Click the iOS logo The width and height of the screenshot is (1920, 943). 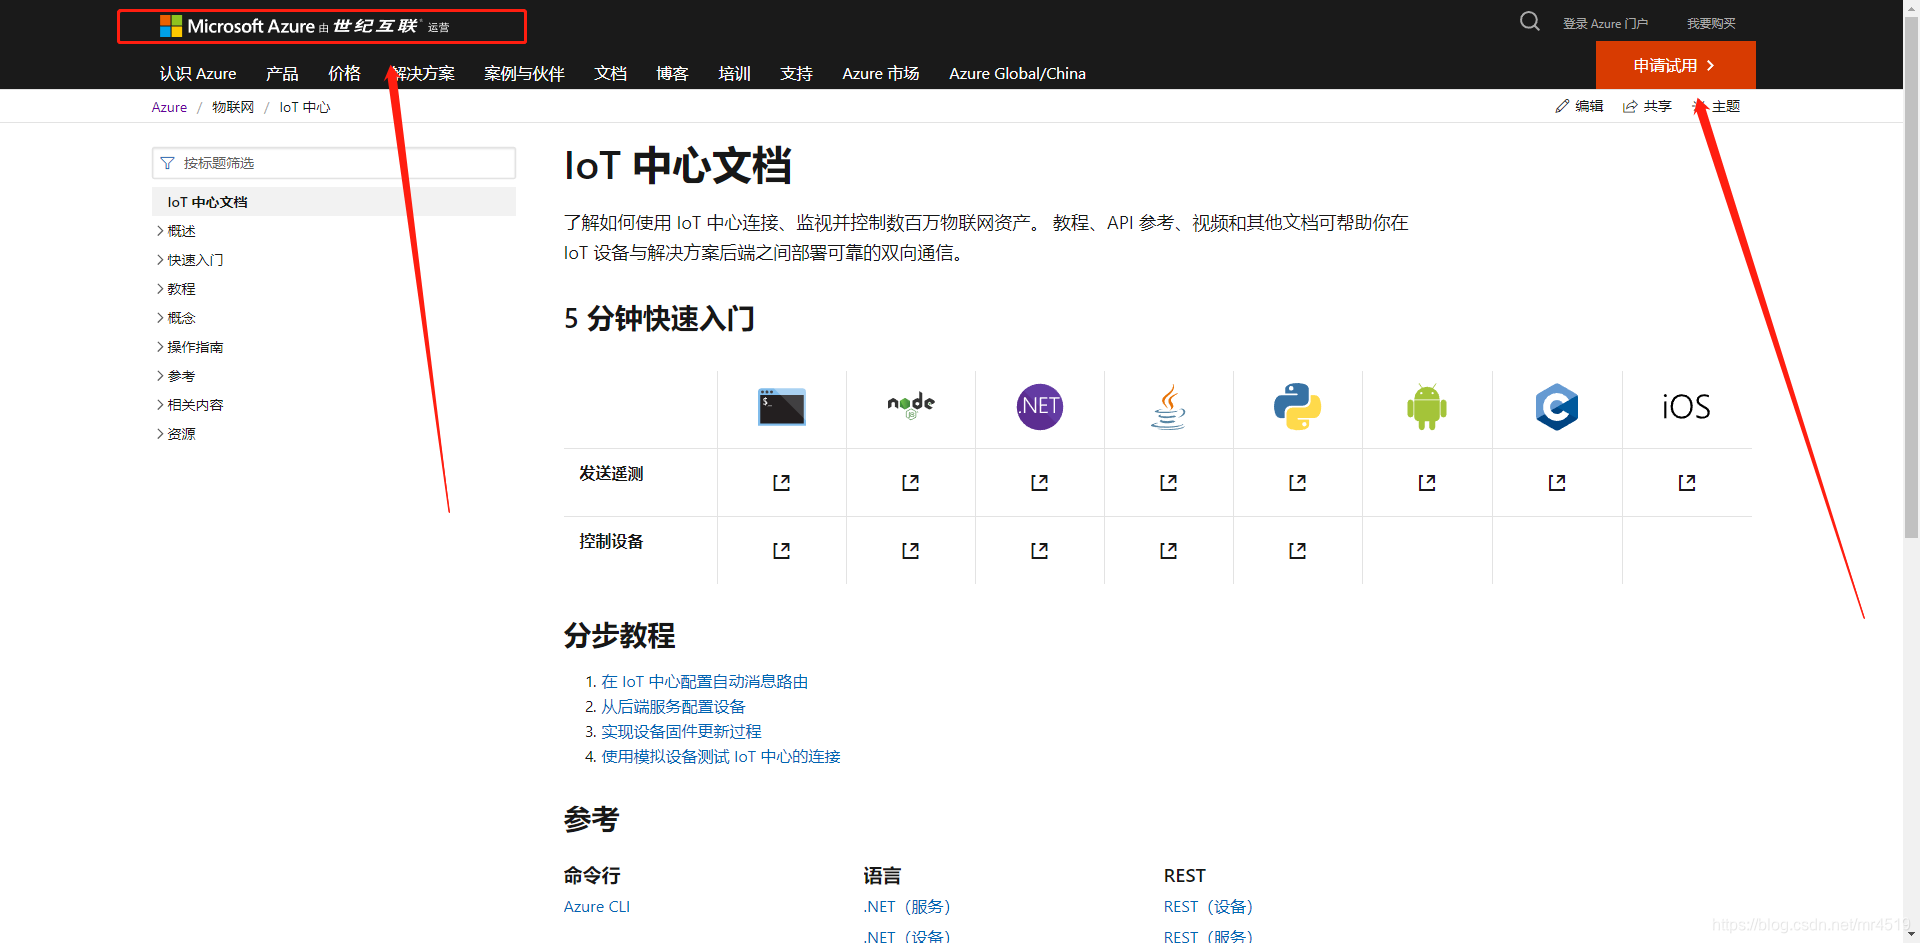(1686, 407)
